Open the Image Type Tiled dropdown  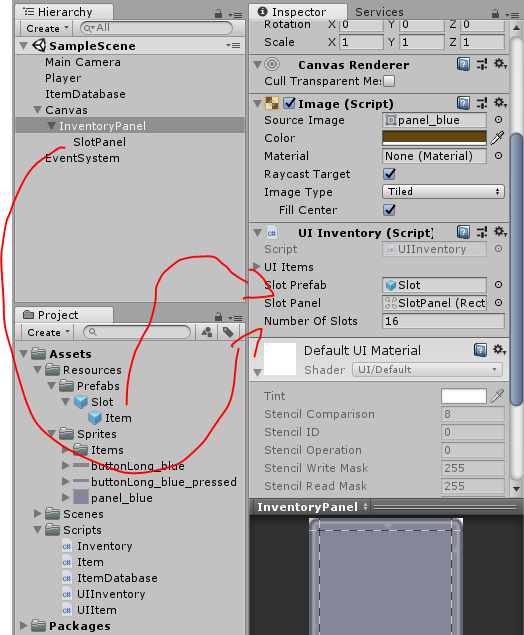(443, 192)
